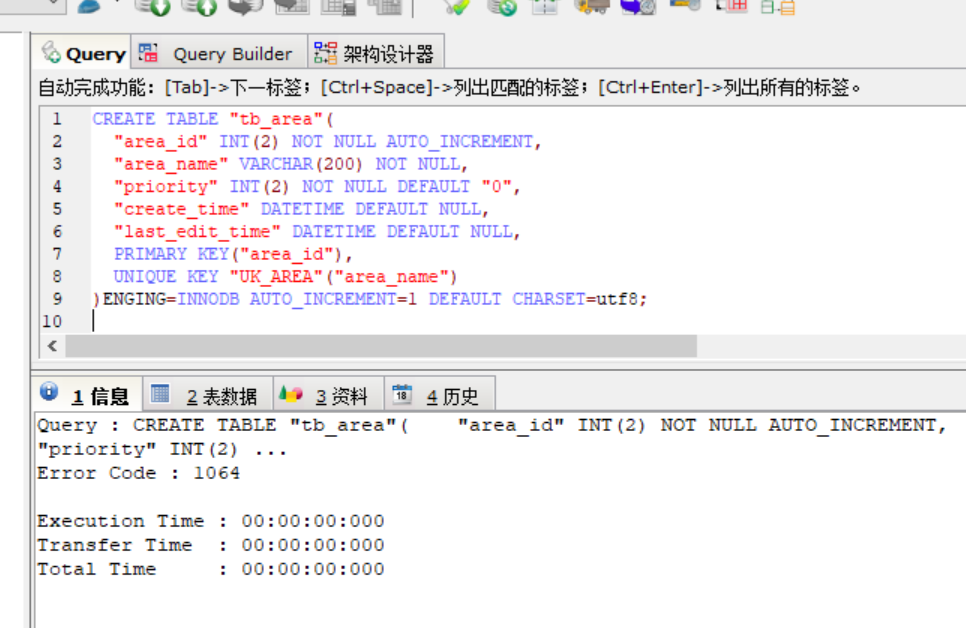Click the '"priority" INT(2) ...' results line
Image resolution: width=966 pixels, height=628 pixels.
coord(161,449)
